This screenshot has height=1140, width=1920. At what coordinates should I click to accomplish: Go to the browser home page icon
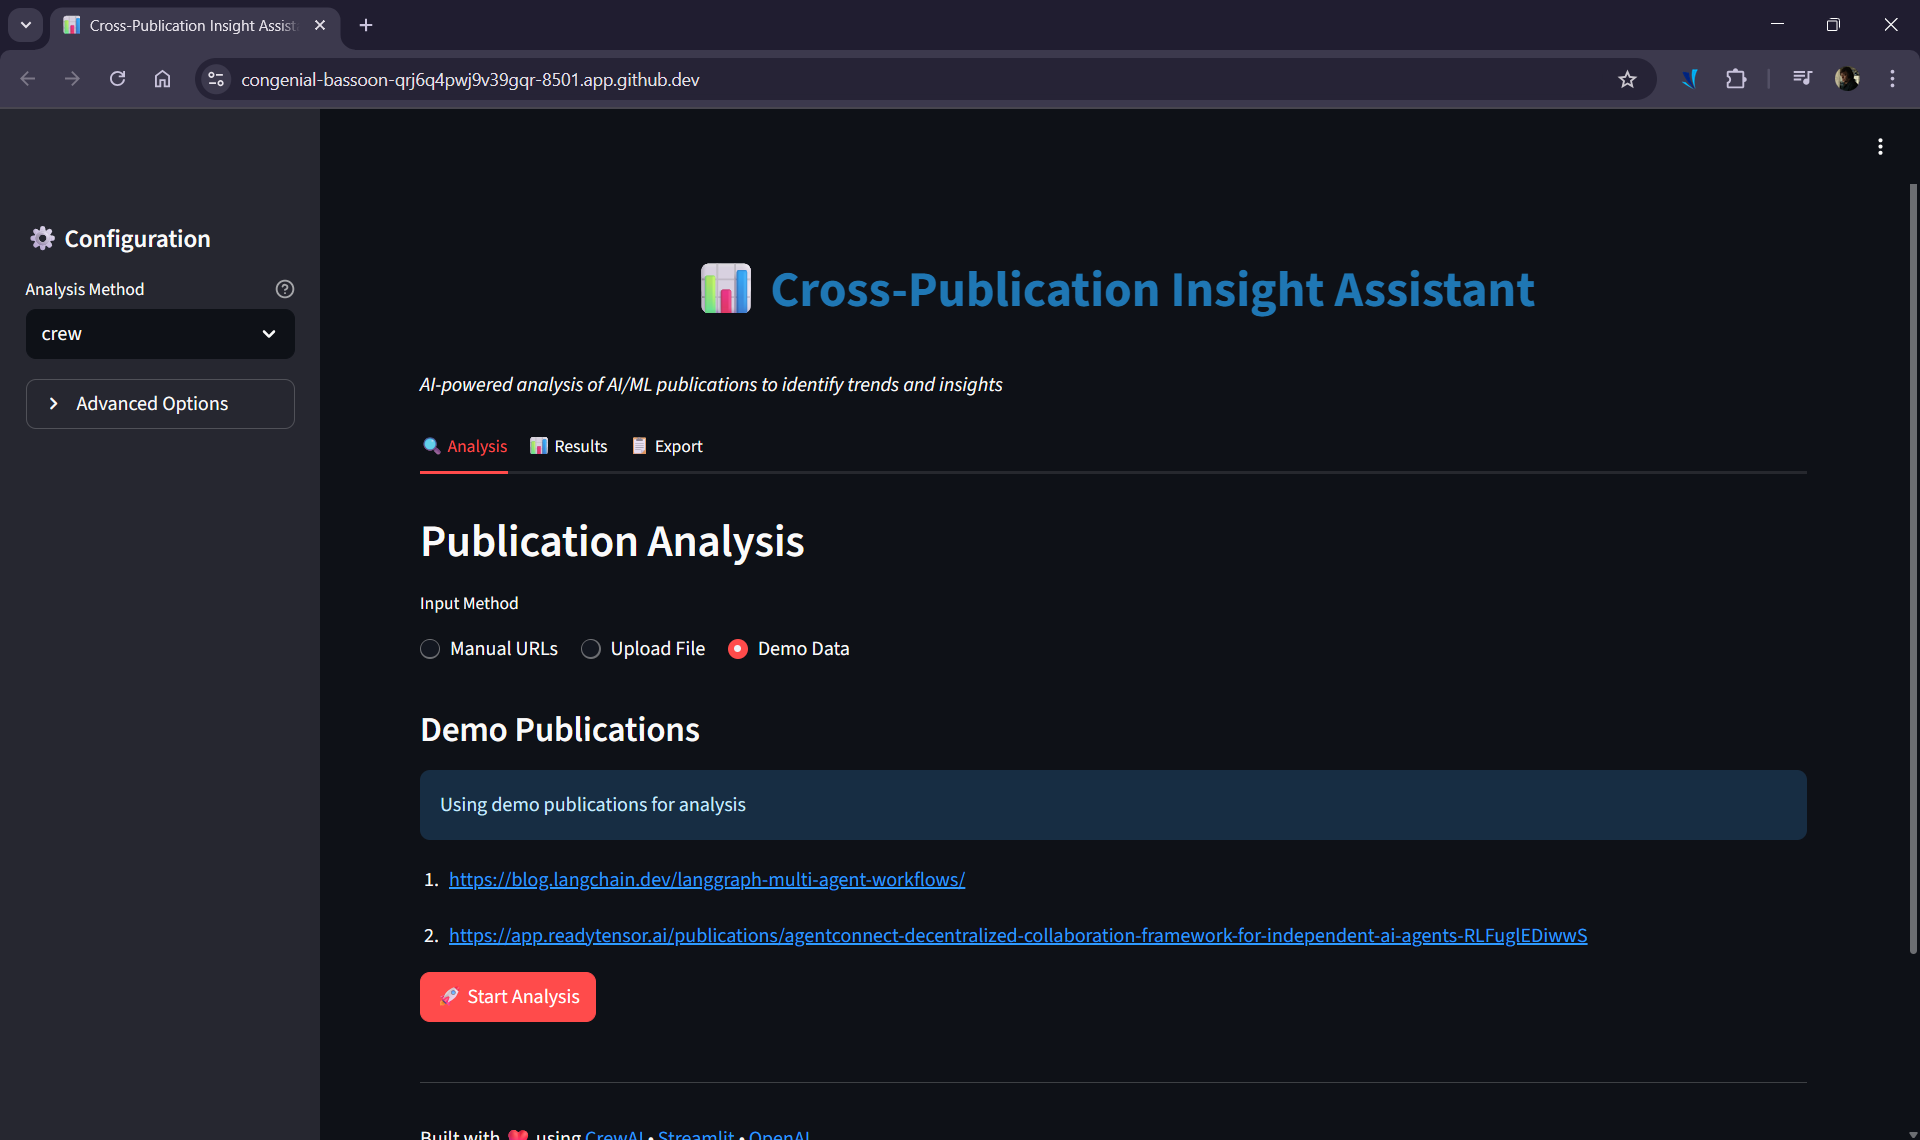[162, 79]
